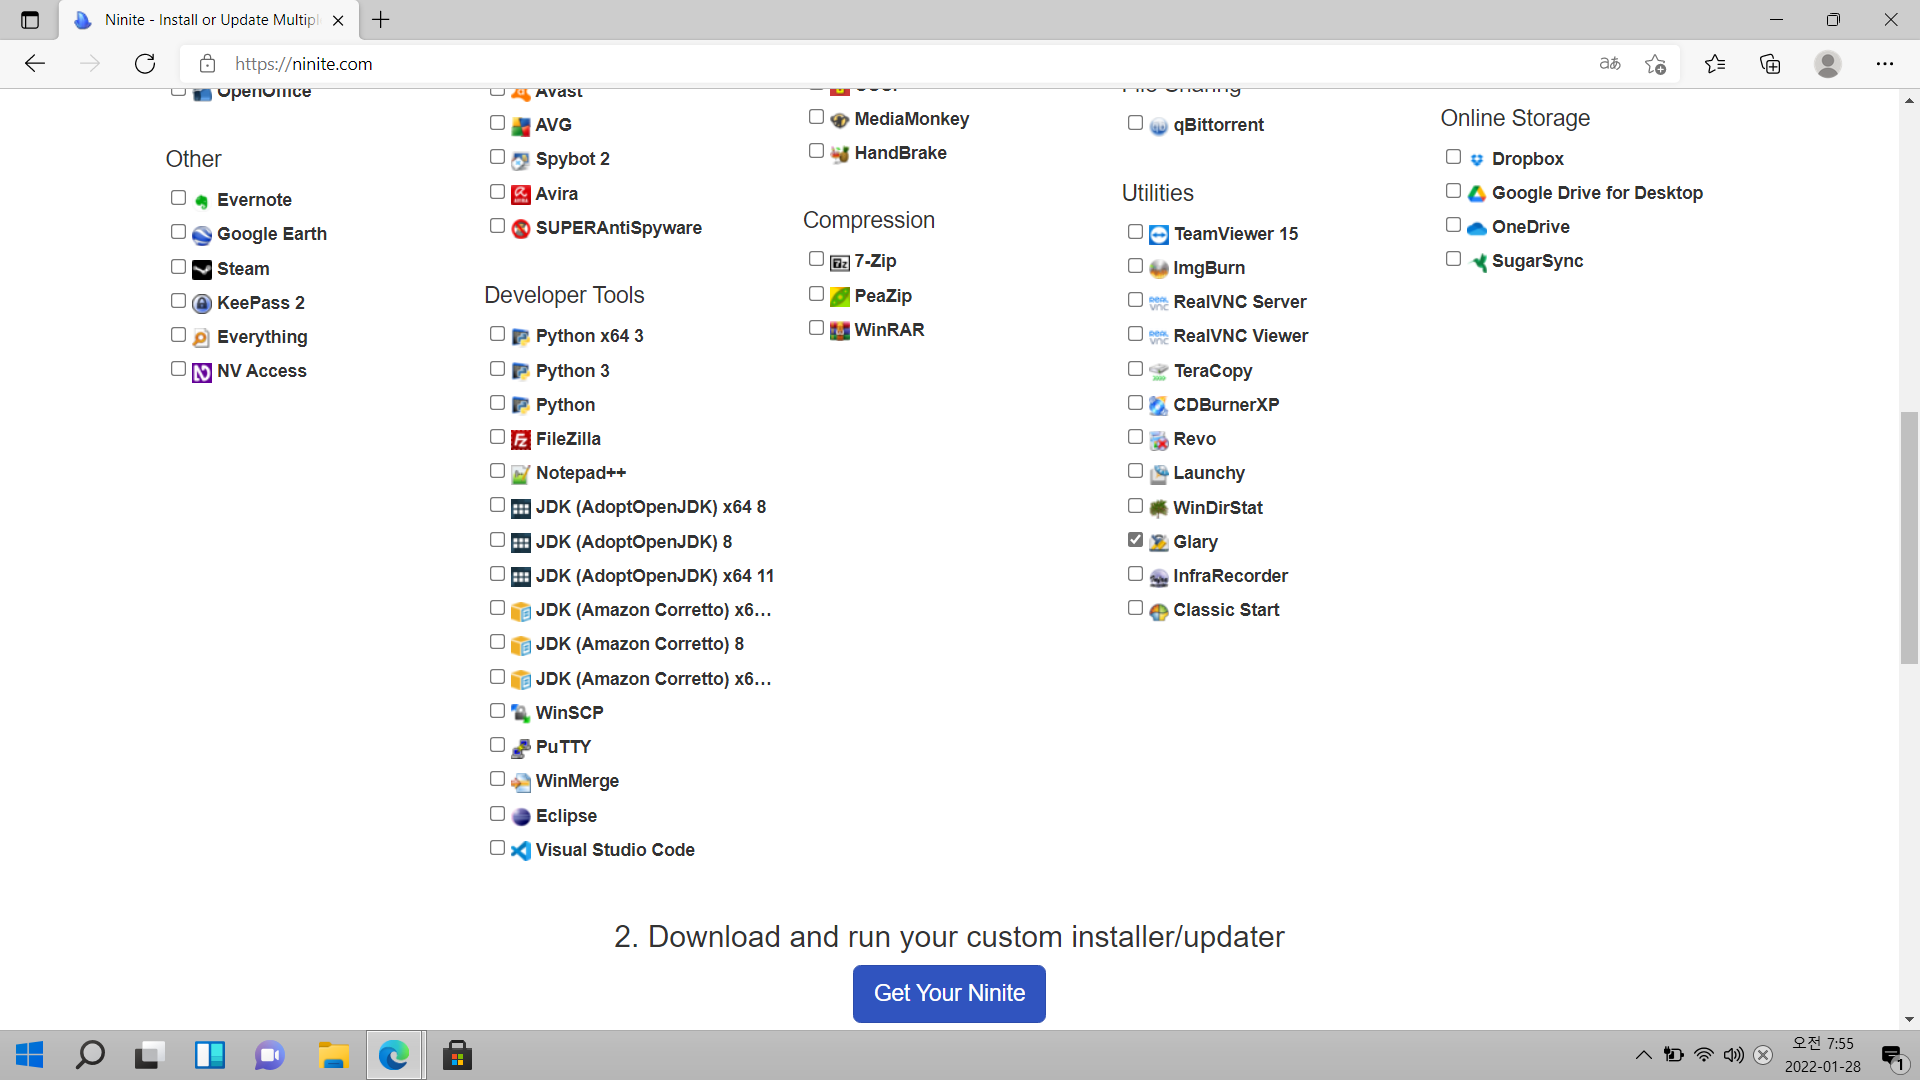This screenshot has width=1920, height=1080.
Task: Tick the TeraCopy checkbox
Action: [1135, 369]
